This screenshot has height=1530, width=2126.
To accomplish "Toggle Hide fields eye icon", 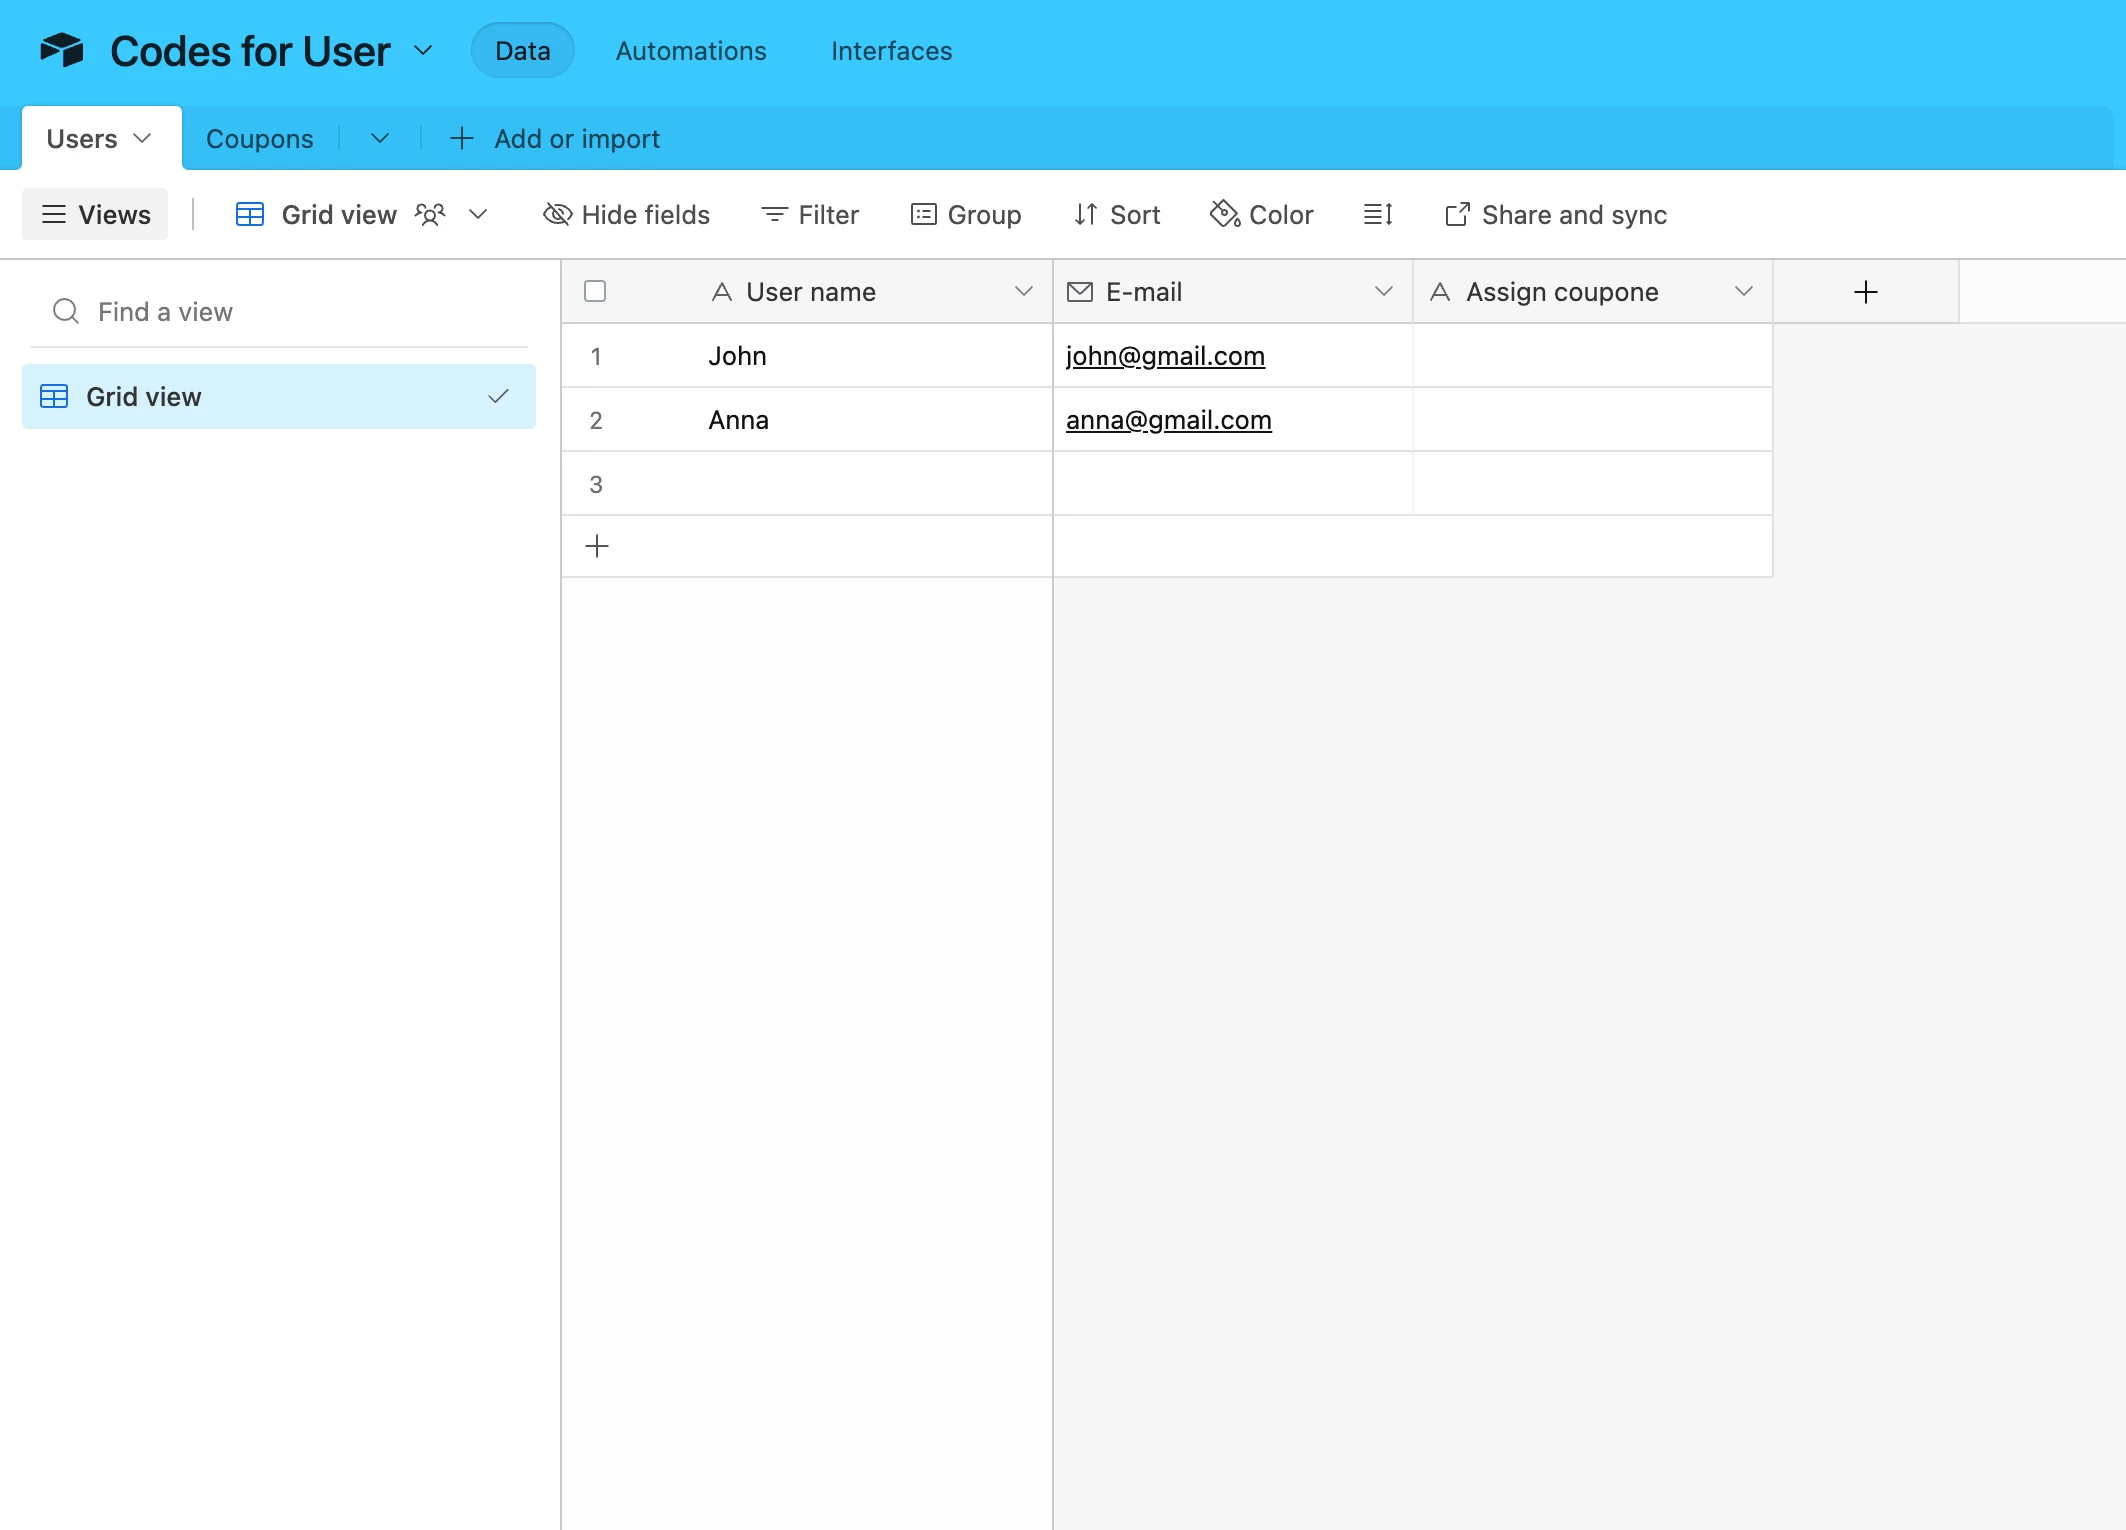I will point(557,214).
